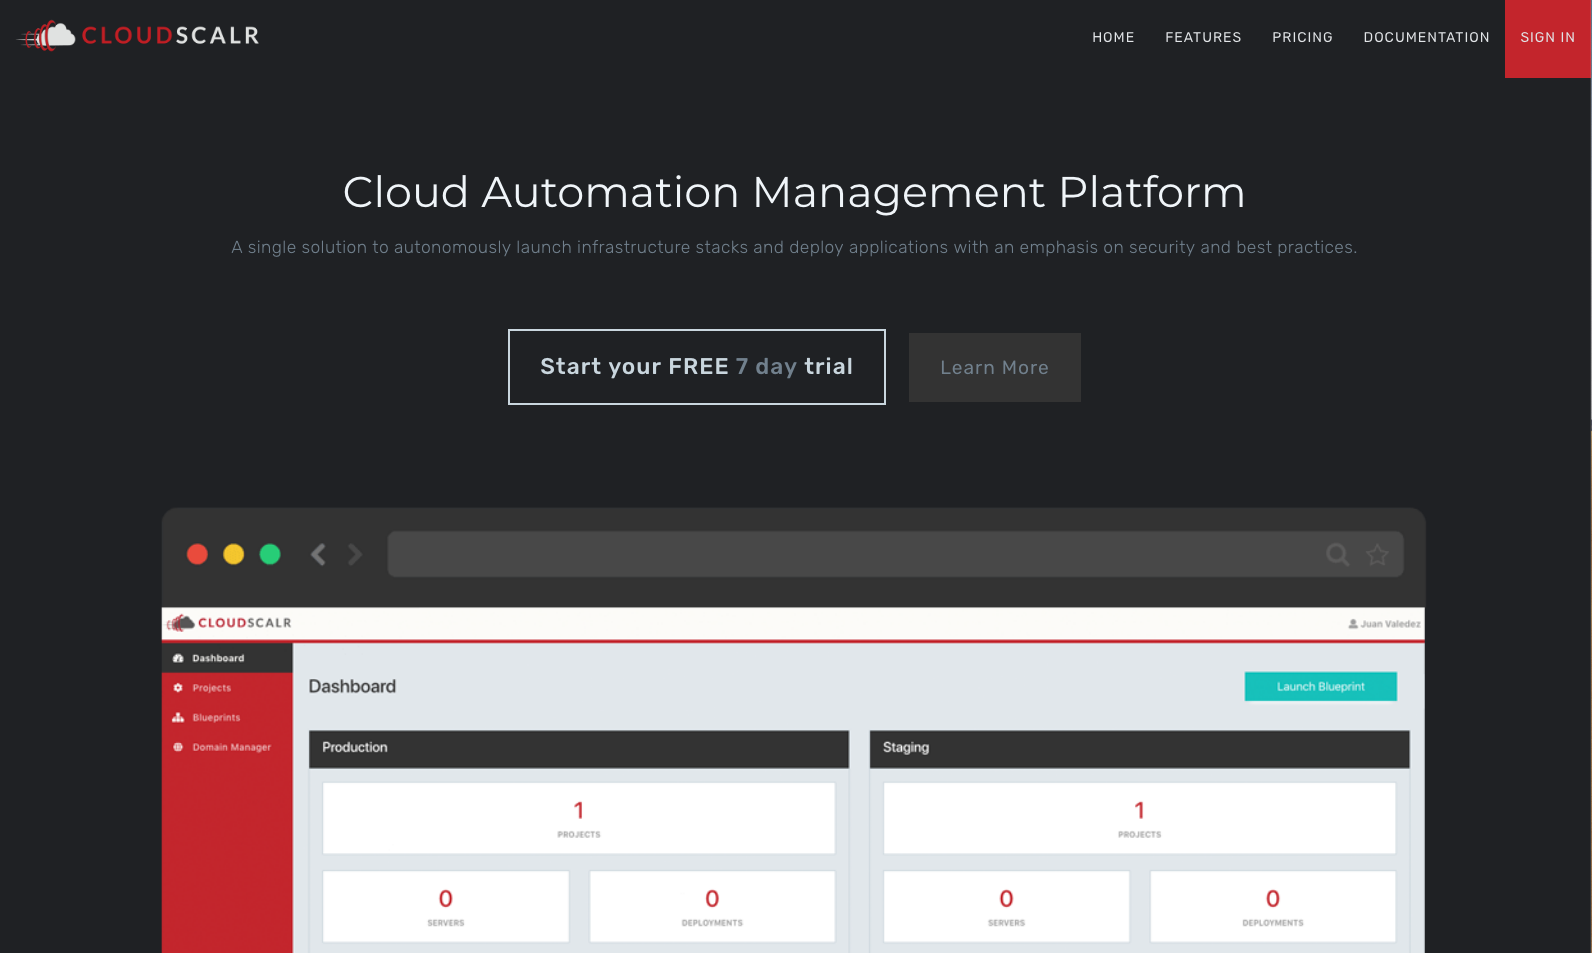
Task: Open Domain Manager in the sidebar
Action: coord(227,747)
